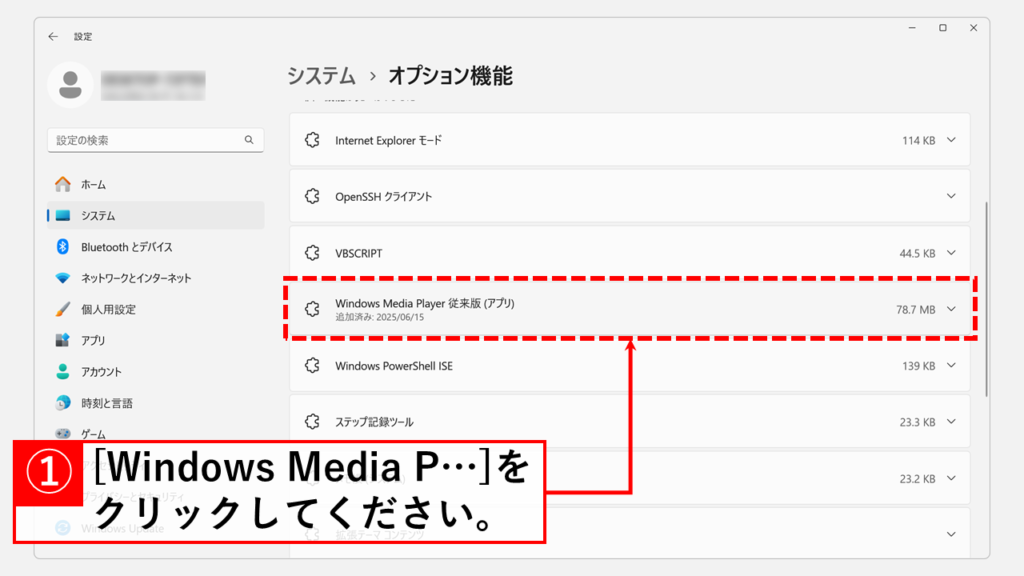Click the 139 KB size value

click(918, 366)
